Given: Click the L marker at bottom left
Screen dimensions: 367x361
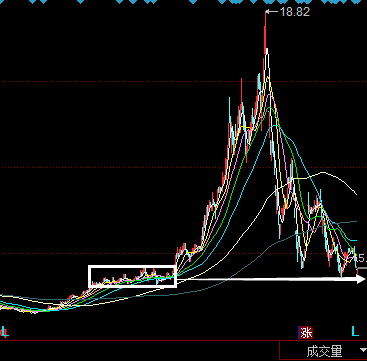Looking at the screenshot, I should tap(5, 332).
